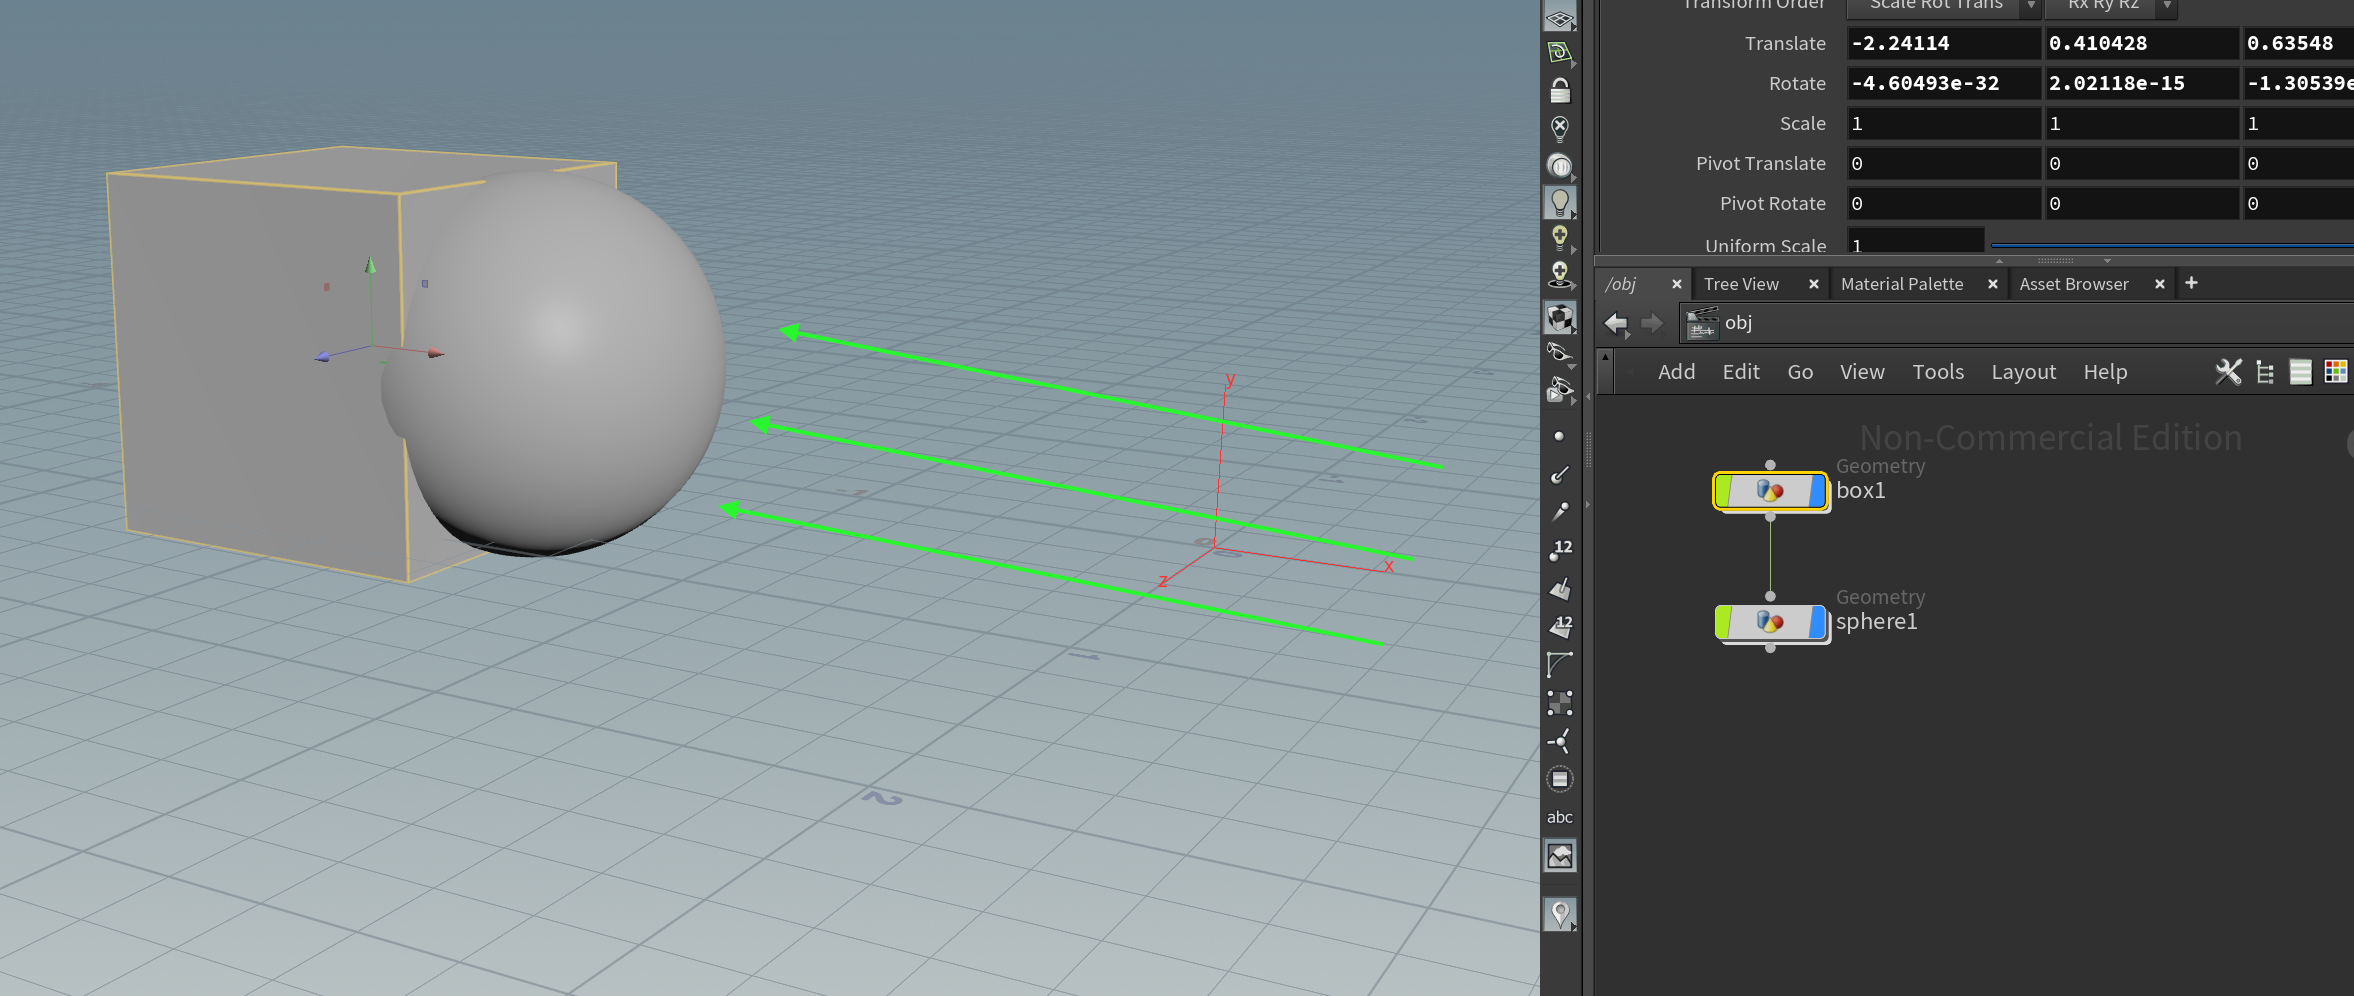The height and width of the screenshot is (996, 2354).
Task: Toggle the curve hulls display icon
Action: 1560,664
